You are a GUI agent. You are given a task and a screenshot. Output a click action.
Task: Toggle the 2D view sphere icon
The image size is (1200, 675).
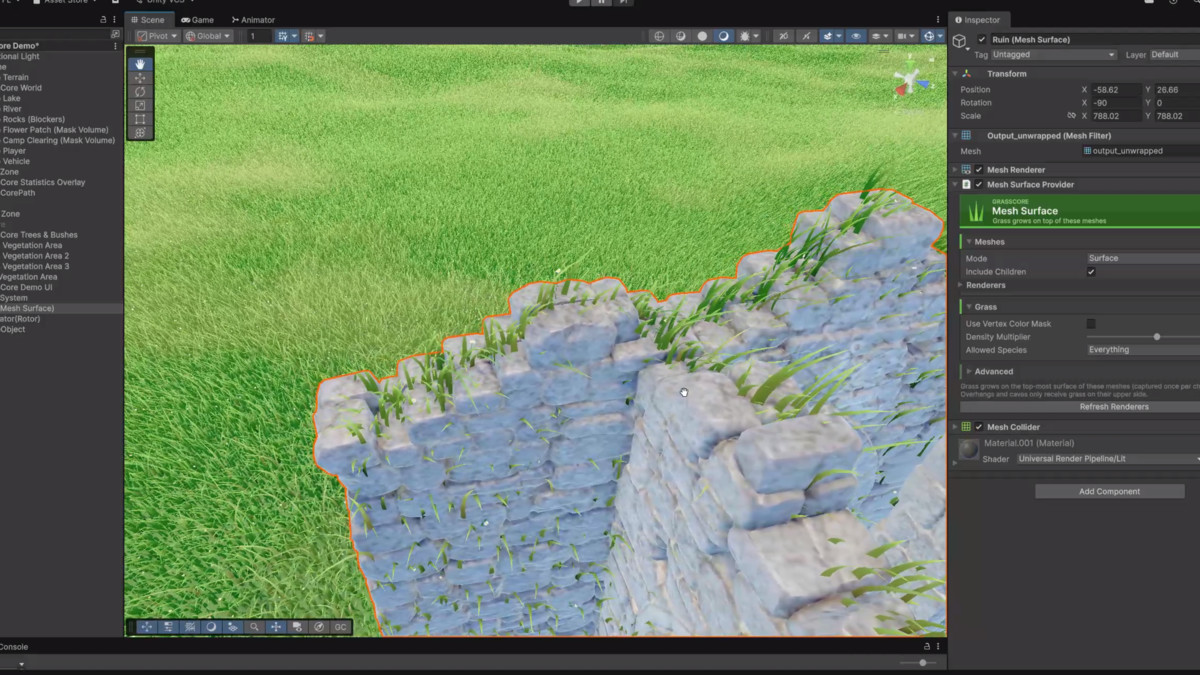681,36
